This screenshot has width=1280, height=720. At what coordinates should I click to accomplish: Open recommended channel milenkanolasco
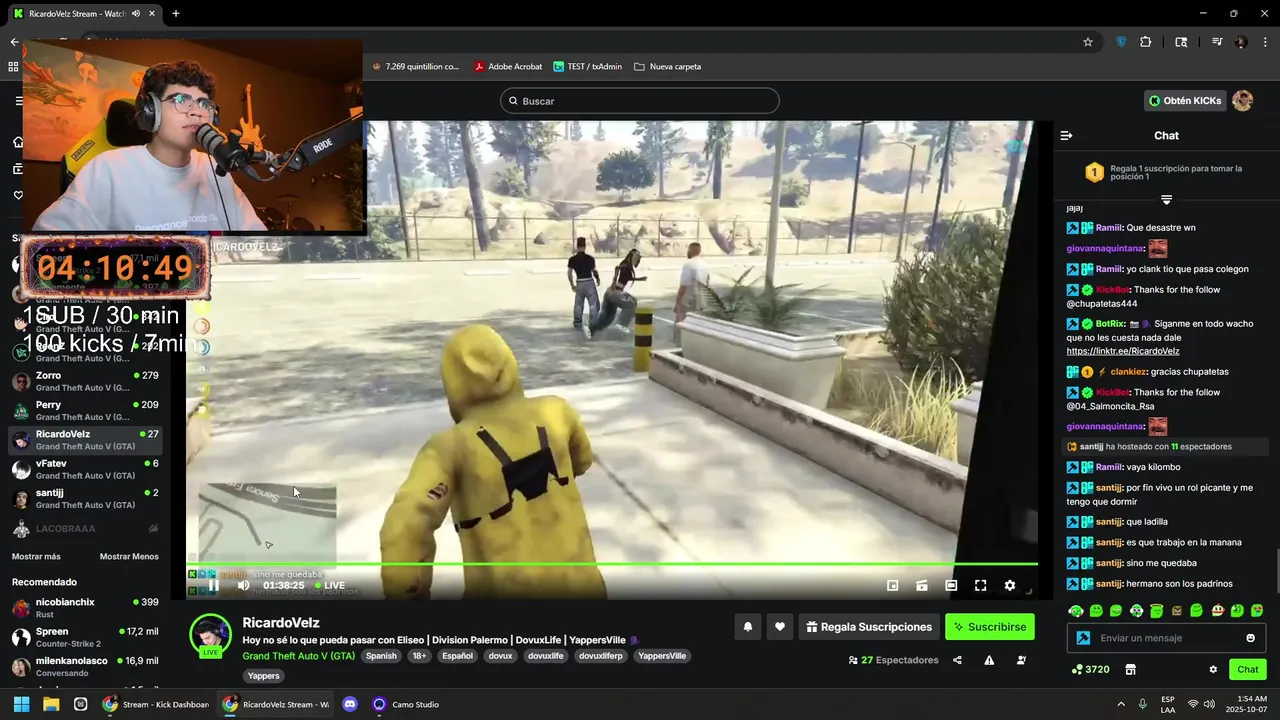point(85,666)
